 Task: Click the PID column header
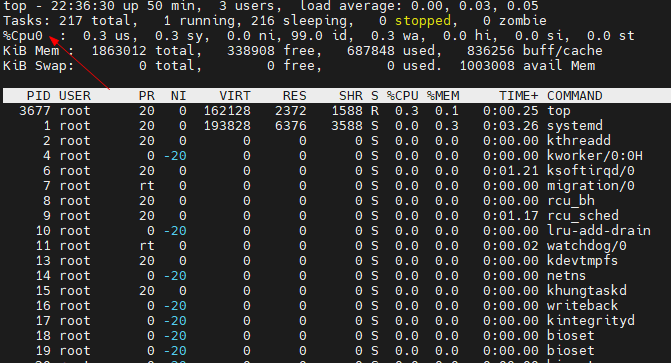pyautogui.click(x=39, y=95)
